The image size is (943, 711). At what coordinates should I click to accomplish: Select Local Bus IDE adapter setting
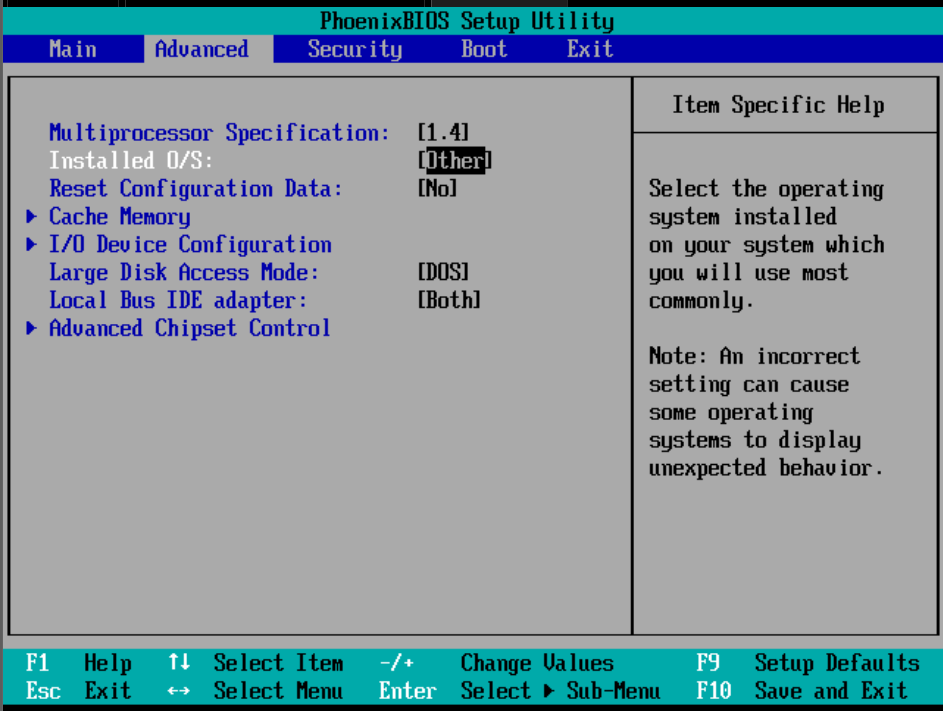(x=178, y=300)
